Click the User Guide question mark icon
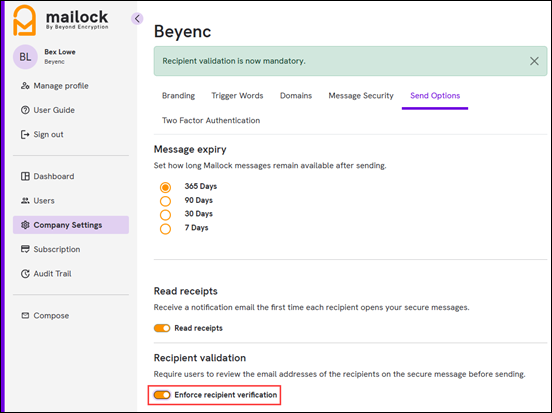 (25, 110)
